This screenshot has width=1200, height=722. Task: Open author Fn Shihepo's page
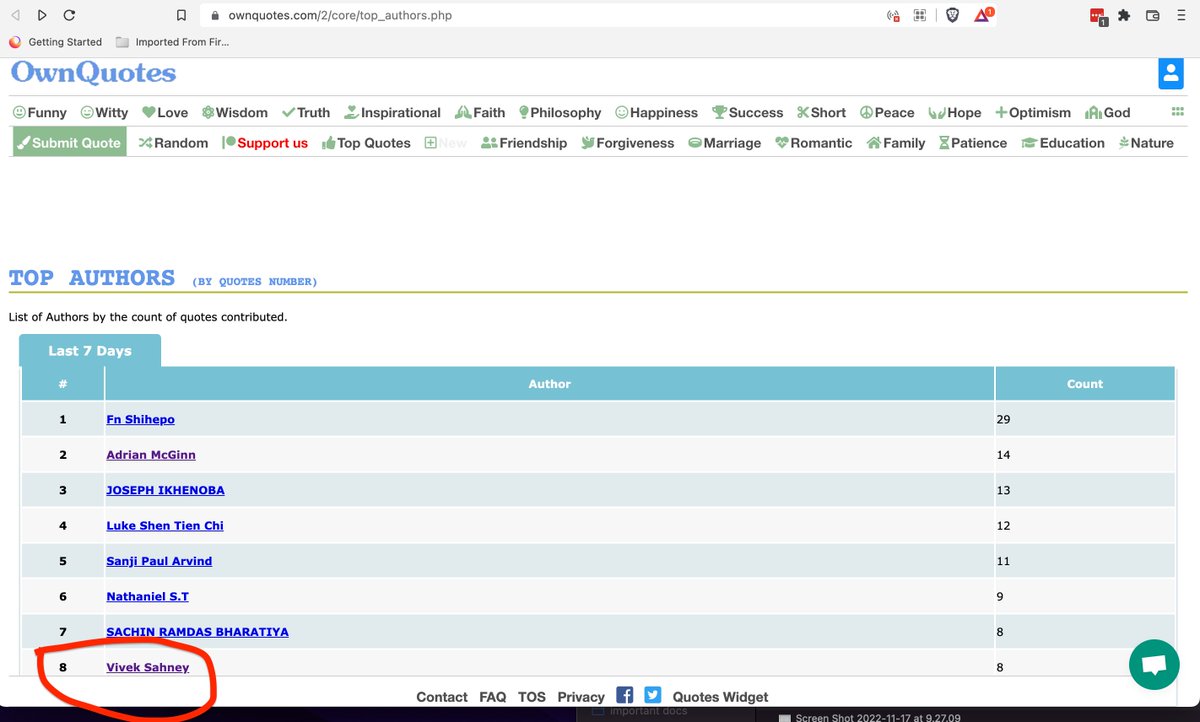click(x=141, y=419)
